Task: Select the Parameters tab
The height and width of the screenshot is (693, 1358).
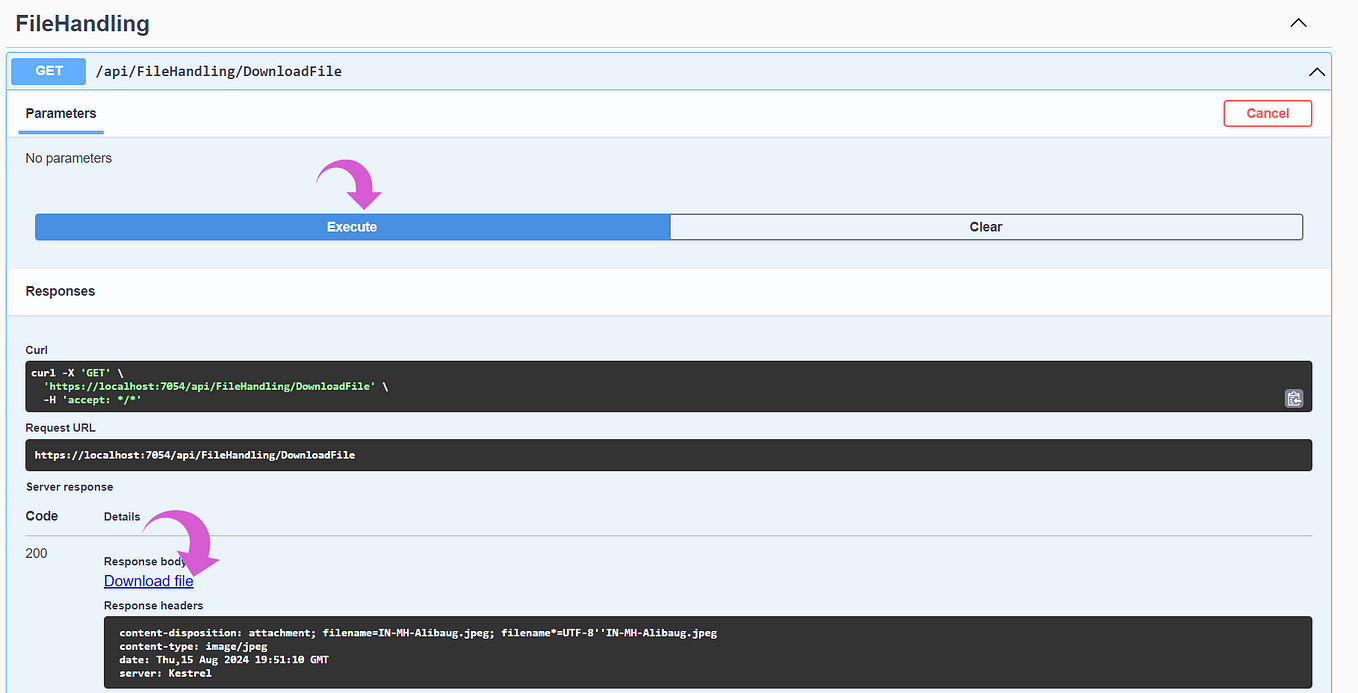Action: (x=60, y=113)
